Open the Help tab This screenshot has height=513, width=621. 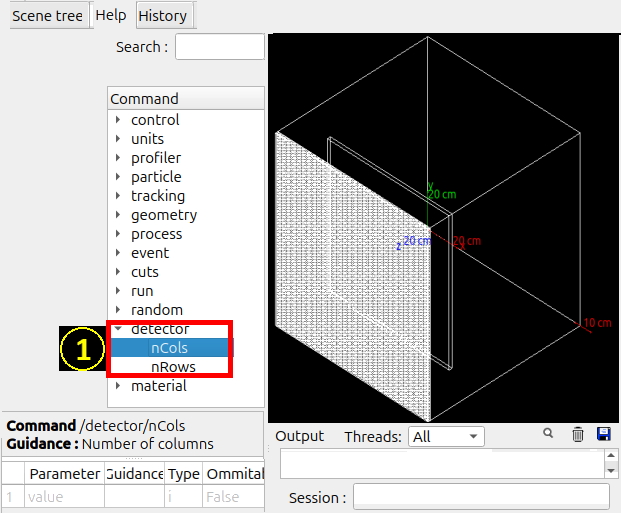111,15
